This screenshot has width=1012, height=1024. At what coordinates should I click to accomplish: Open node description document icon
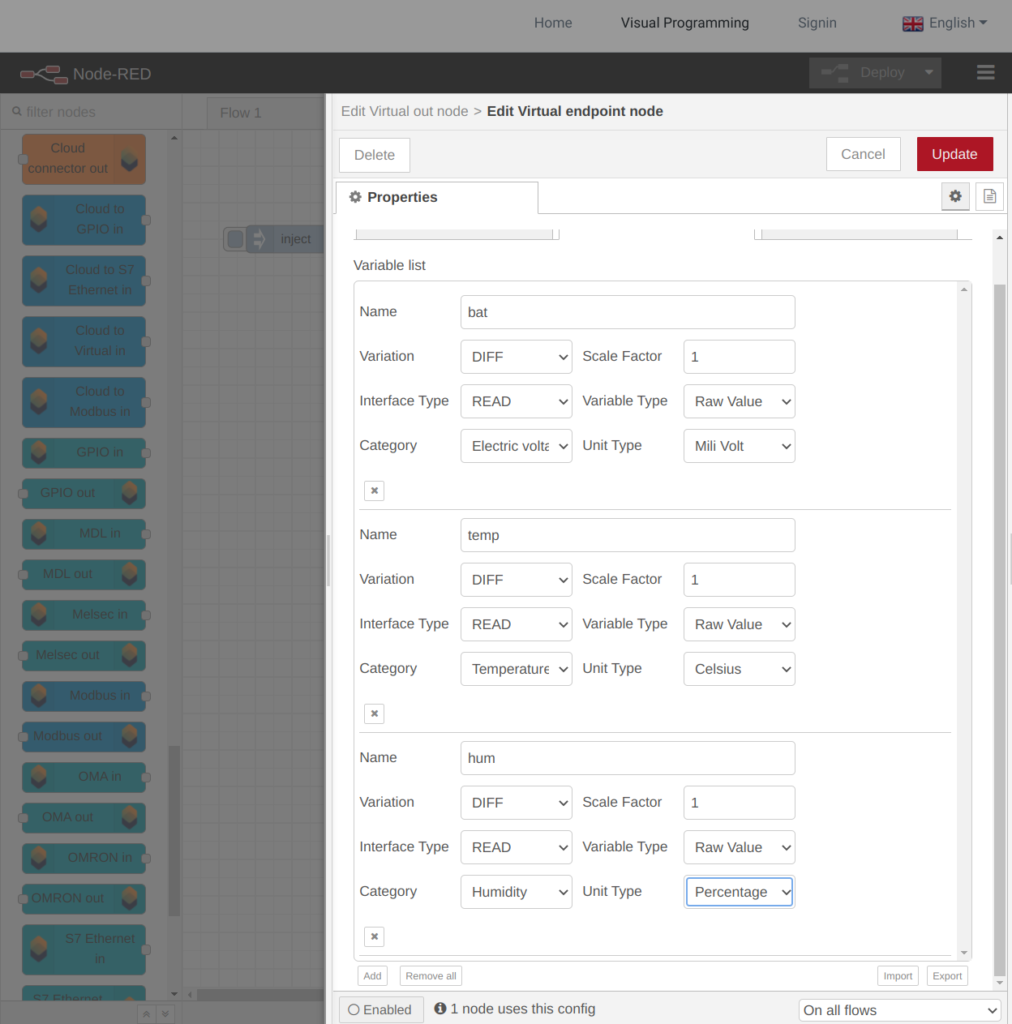click(x=989, y=196)
